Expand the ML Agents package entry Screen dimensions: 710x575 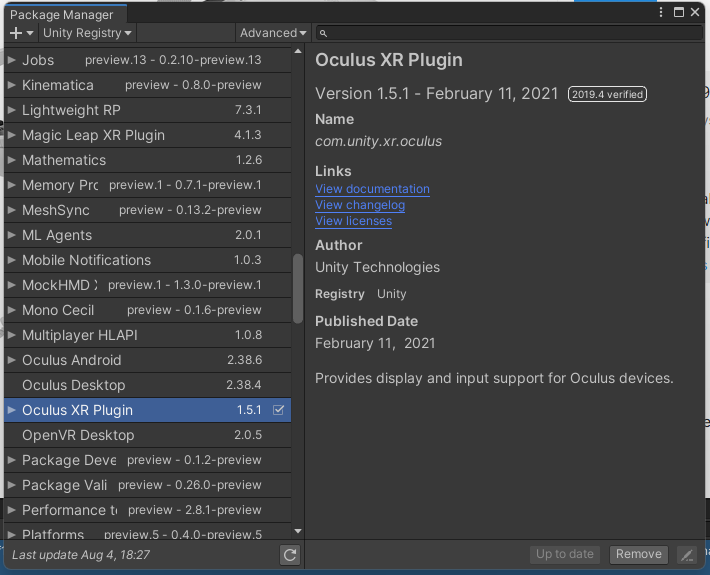click(x=12, y=235)
